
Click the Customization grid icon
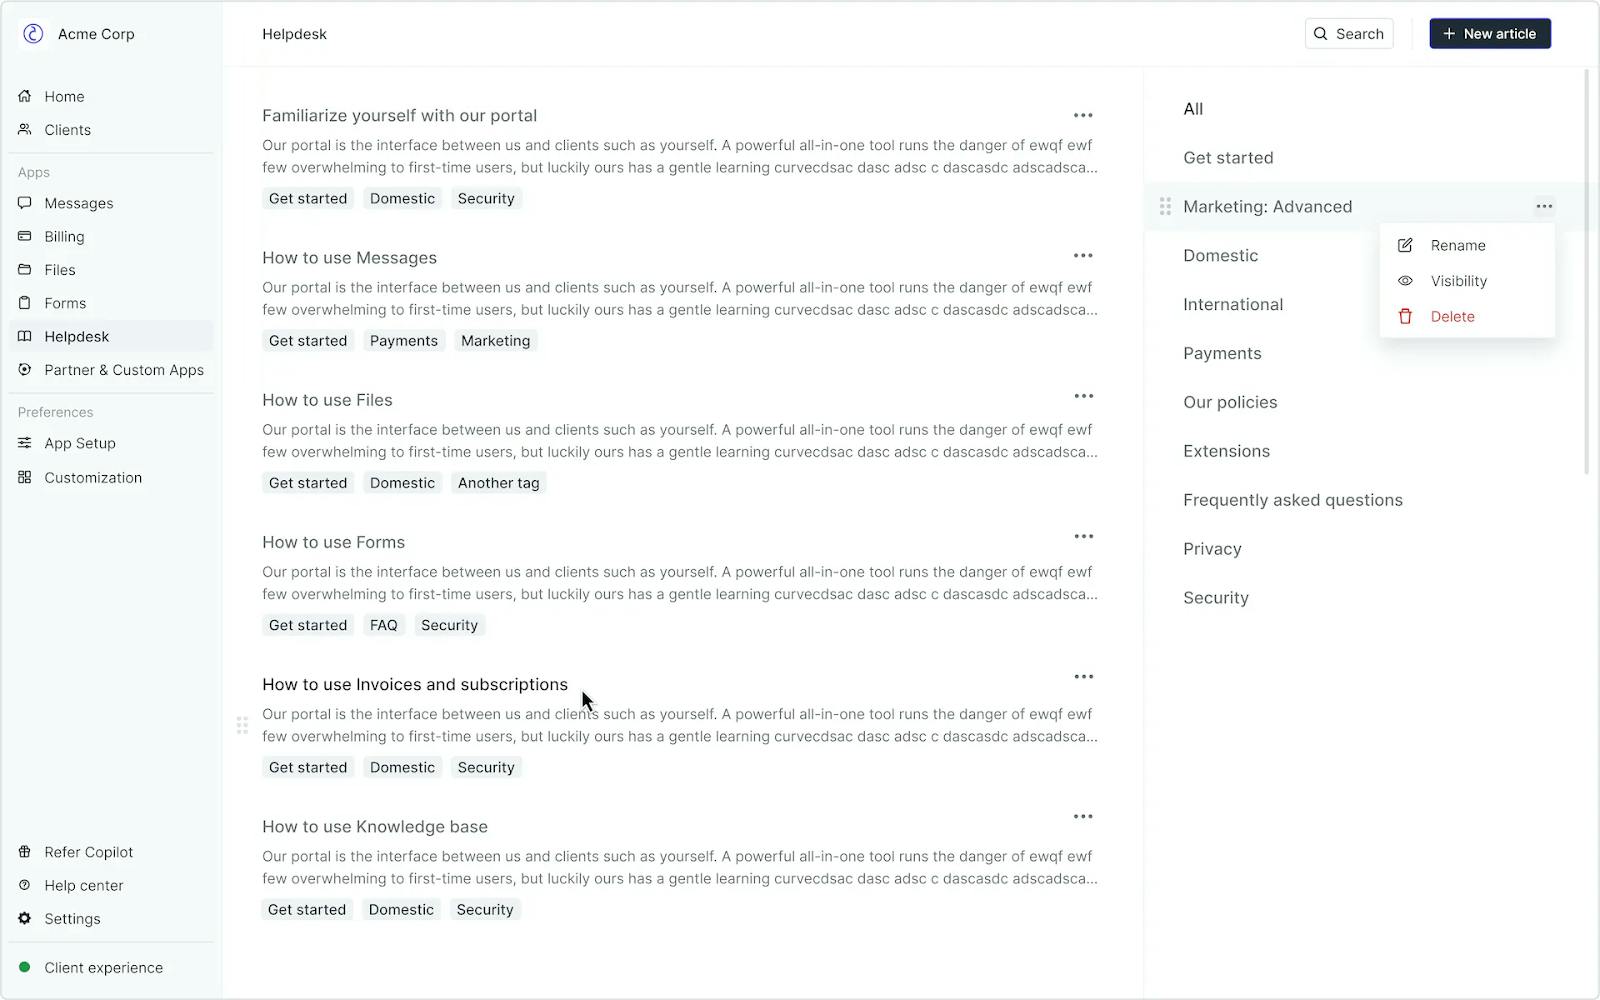point(25,478)
